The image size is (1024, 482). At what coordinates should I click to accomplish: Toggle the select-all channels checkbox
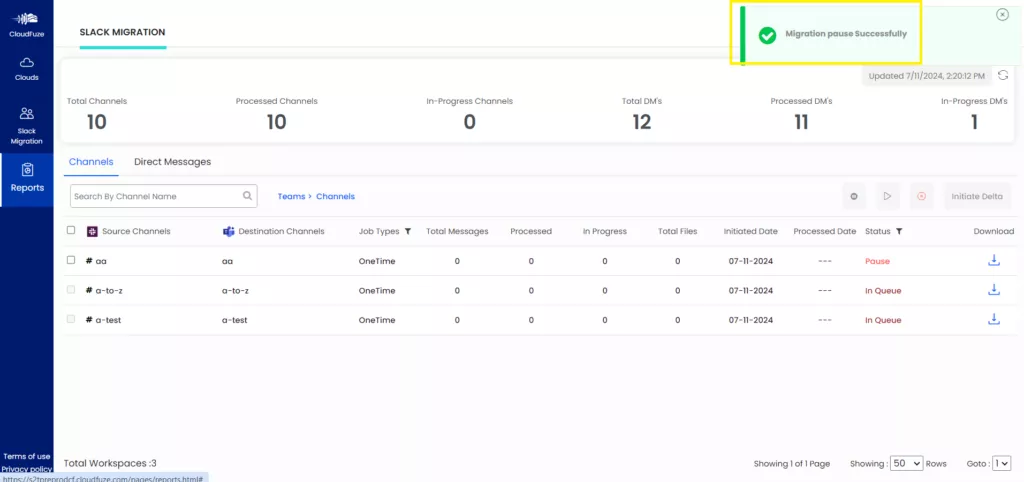[71, 230]
